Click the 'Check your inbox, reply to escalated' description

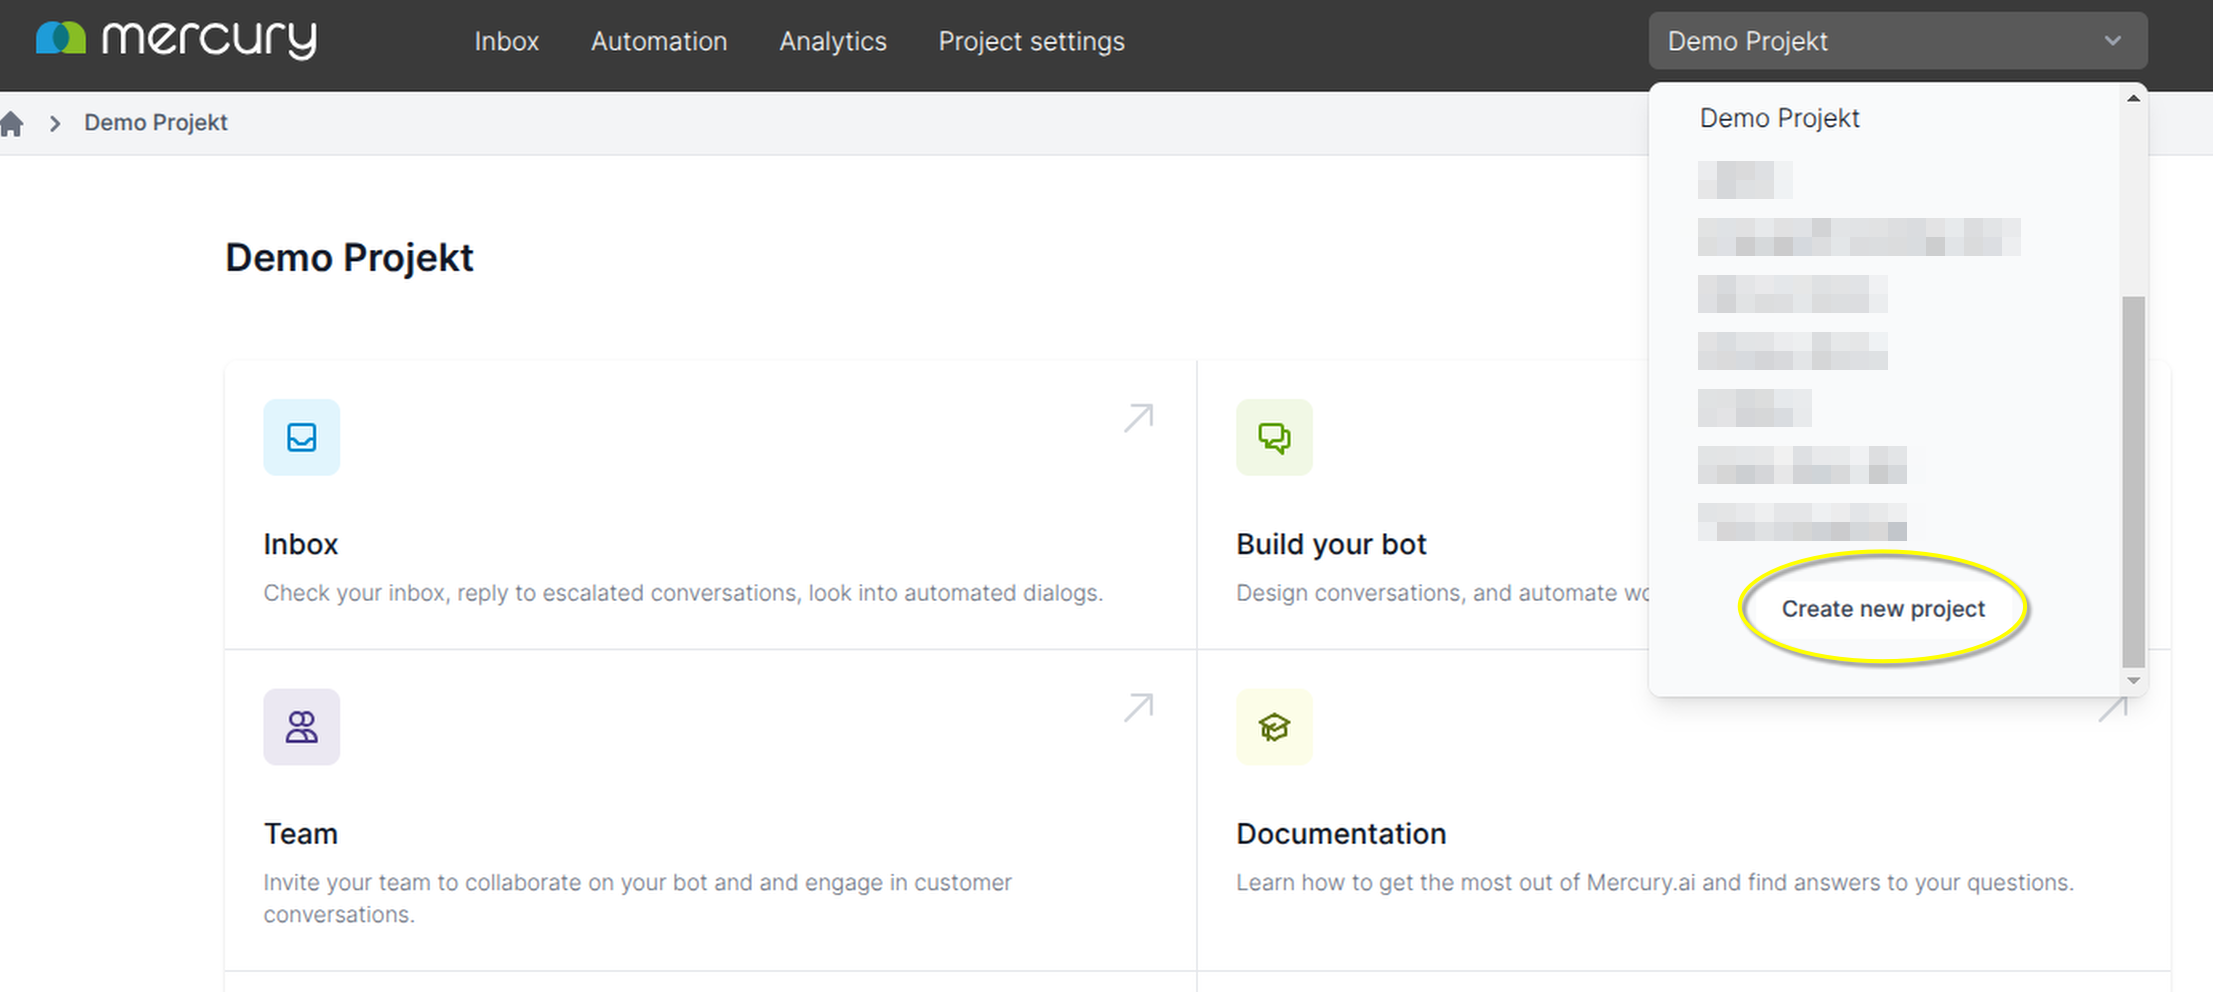pyautogui.click(x=683, y=593)
